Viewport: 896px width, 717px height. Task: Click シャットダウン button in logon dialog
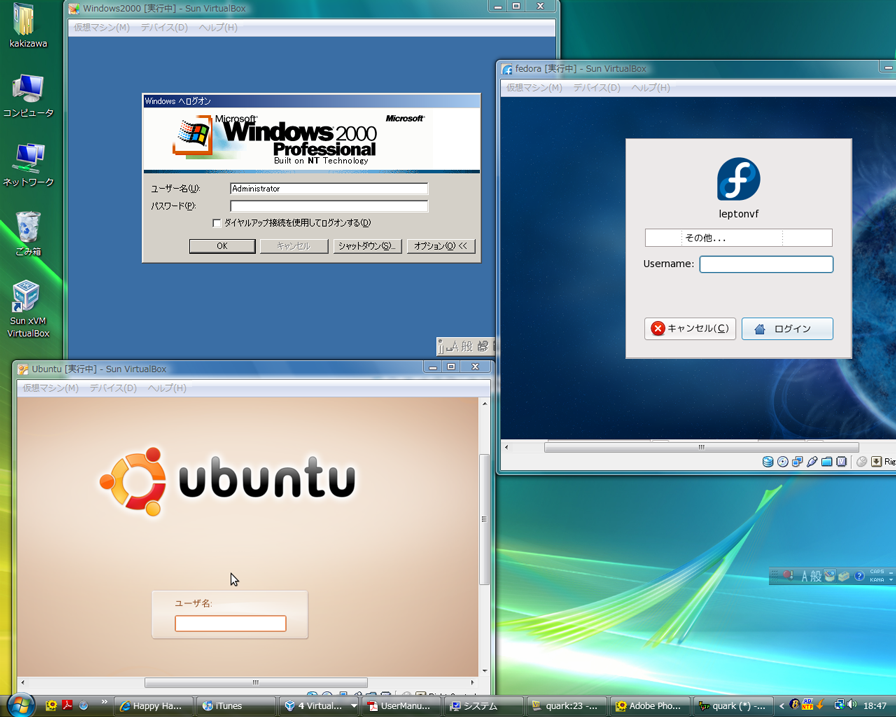pos(367,246)
